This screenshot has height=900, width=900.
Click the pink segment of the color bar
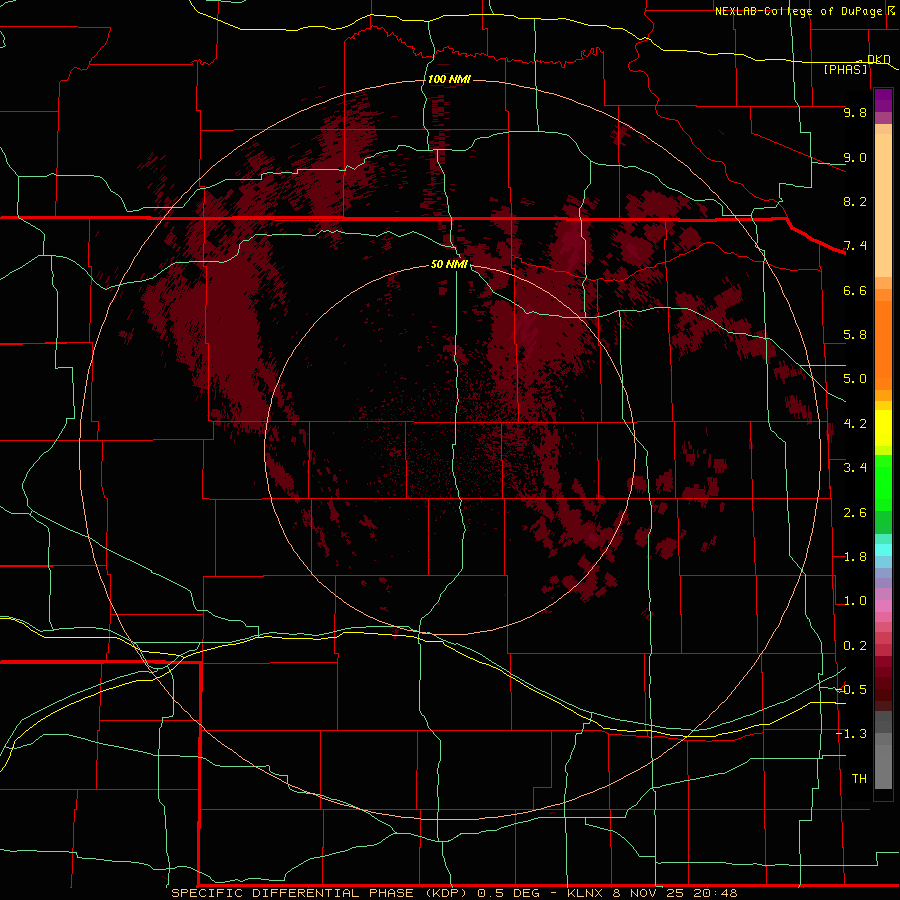(x=883, y=606)
